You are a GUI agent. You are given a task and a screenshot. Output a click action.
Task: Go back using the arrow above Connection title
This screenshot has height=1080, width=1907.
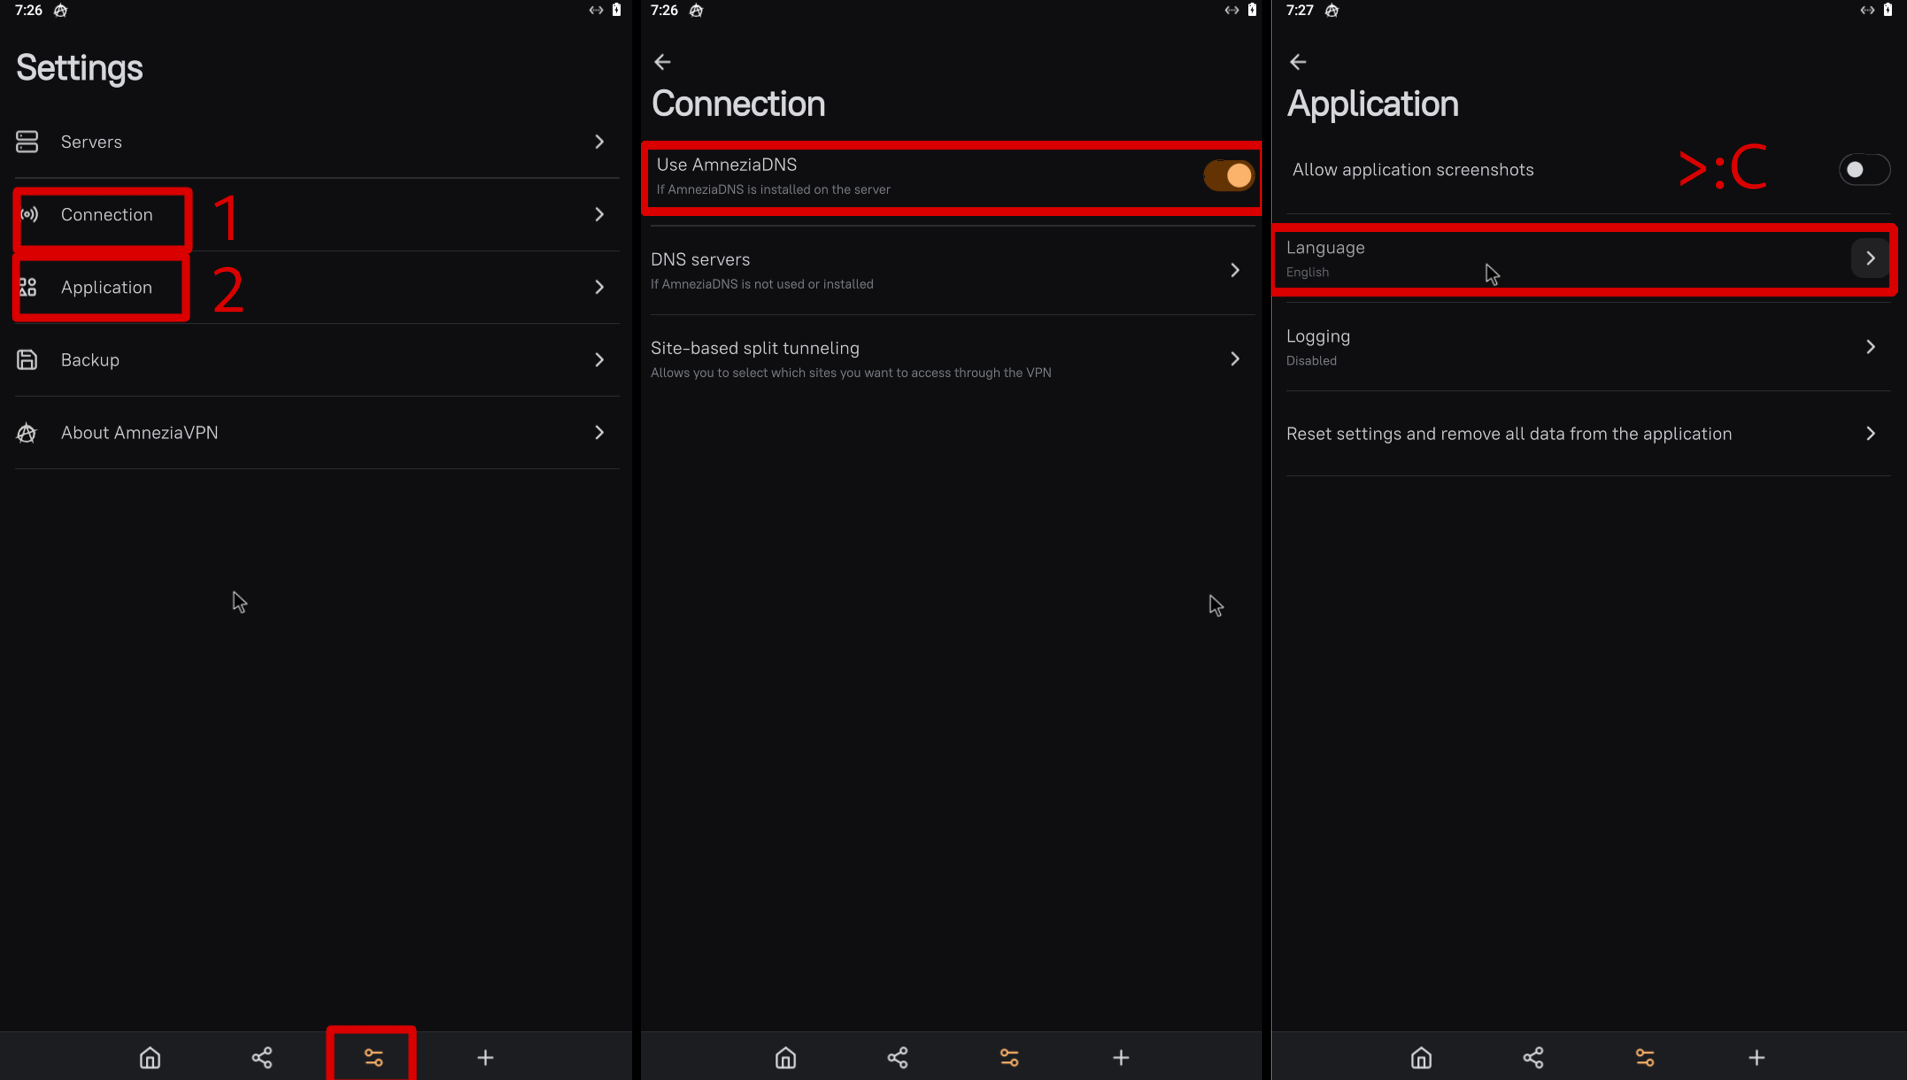662,62
